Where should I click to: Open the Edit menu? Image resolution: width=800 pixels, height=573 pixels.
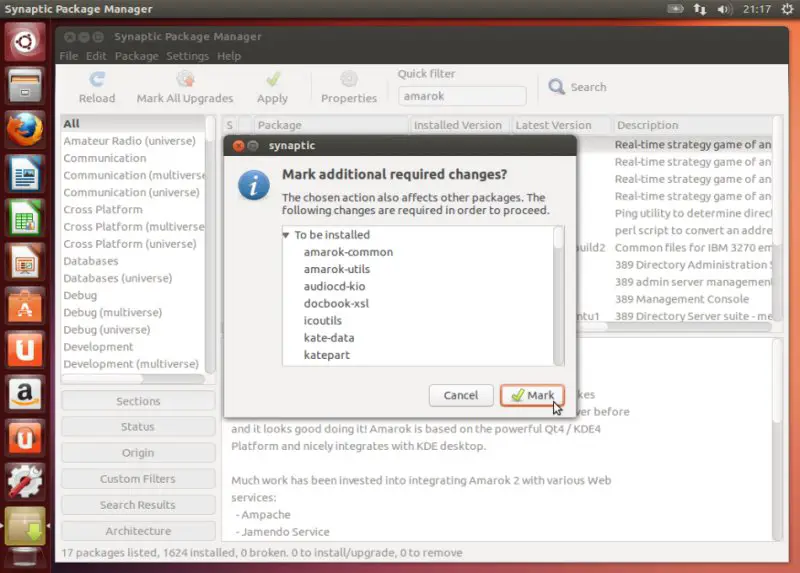coord(96,56)
